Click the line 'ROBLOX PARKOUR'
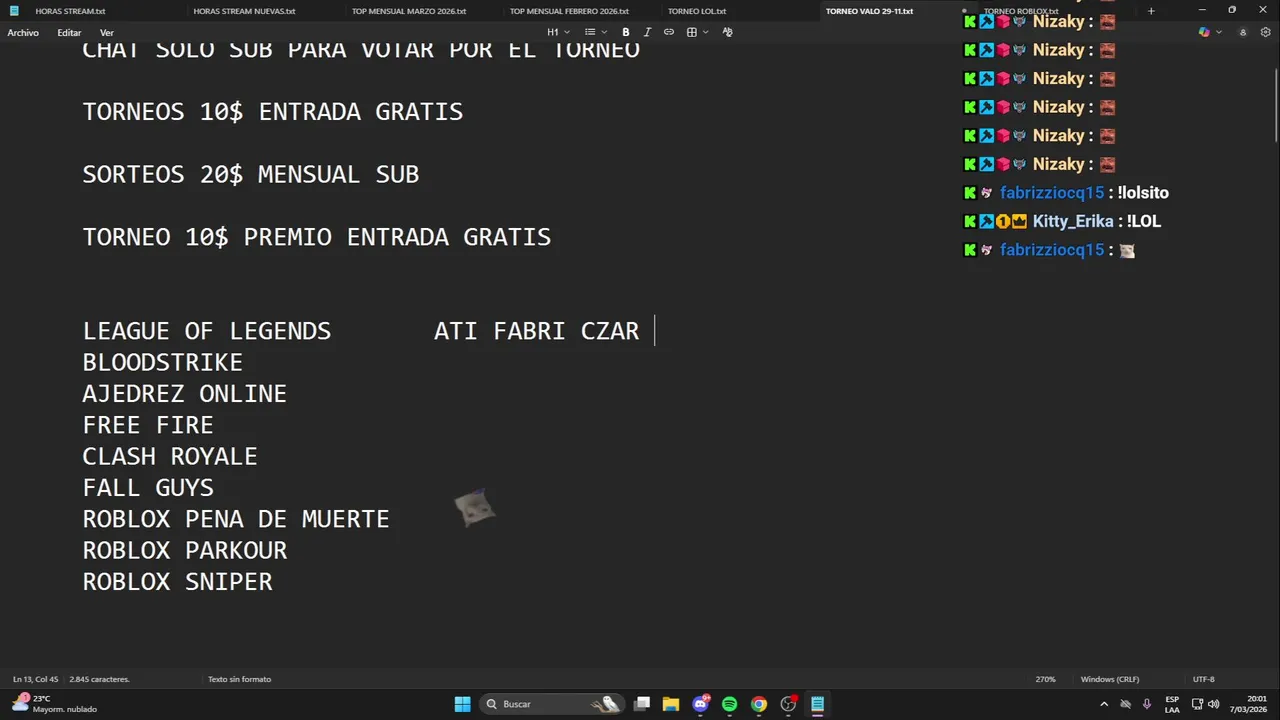Viewport: 1280px width, 720px height. pos(185,550)
